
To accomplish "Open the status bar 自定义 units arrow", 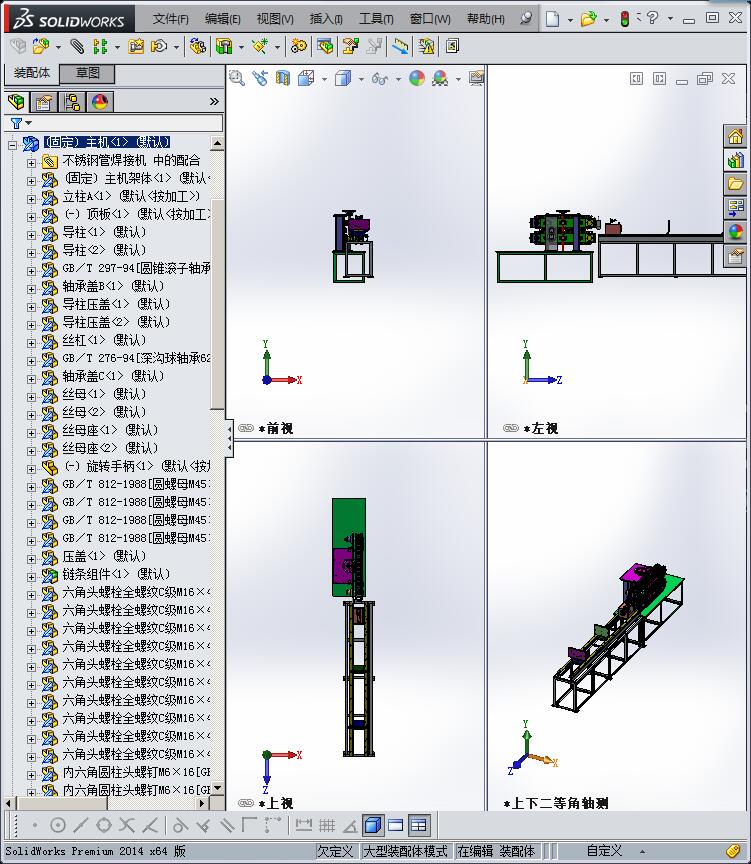I will (x=642, y=852).
